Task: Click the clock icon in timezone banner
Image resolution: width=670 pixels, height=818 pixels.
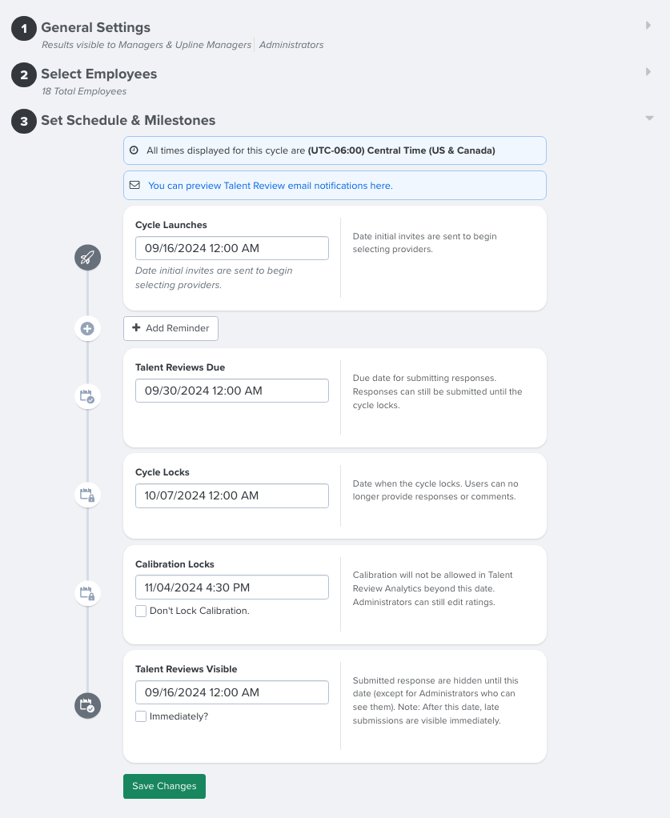Action: [x=134, y=150]
